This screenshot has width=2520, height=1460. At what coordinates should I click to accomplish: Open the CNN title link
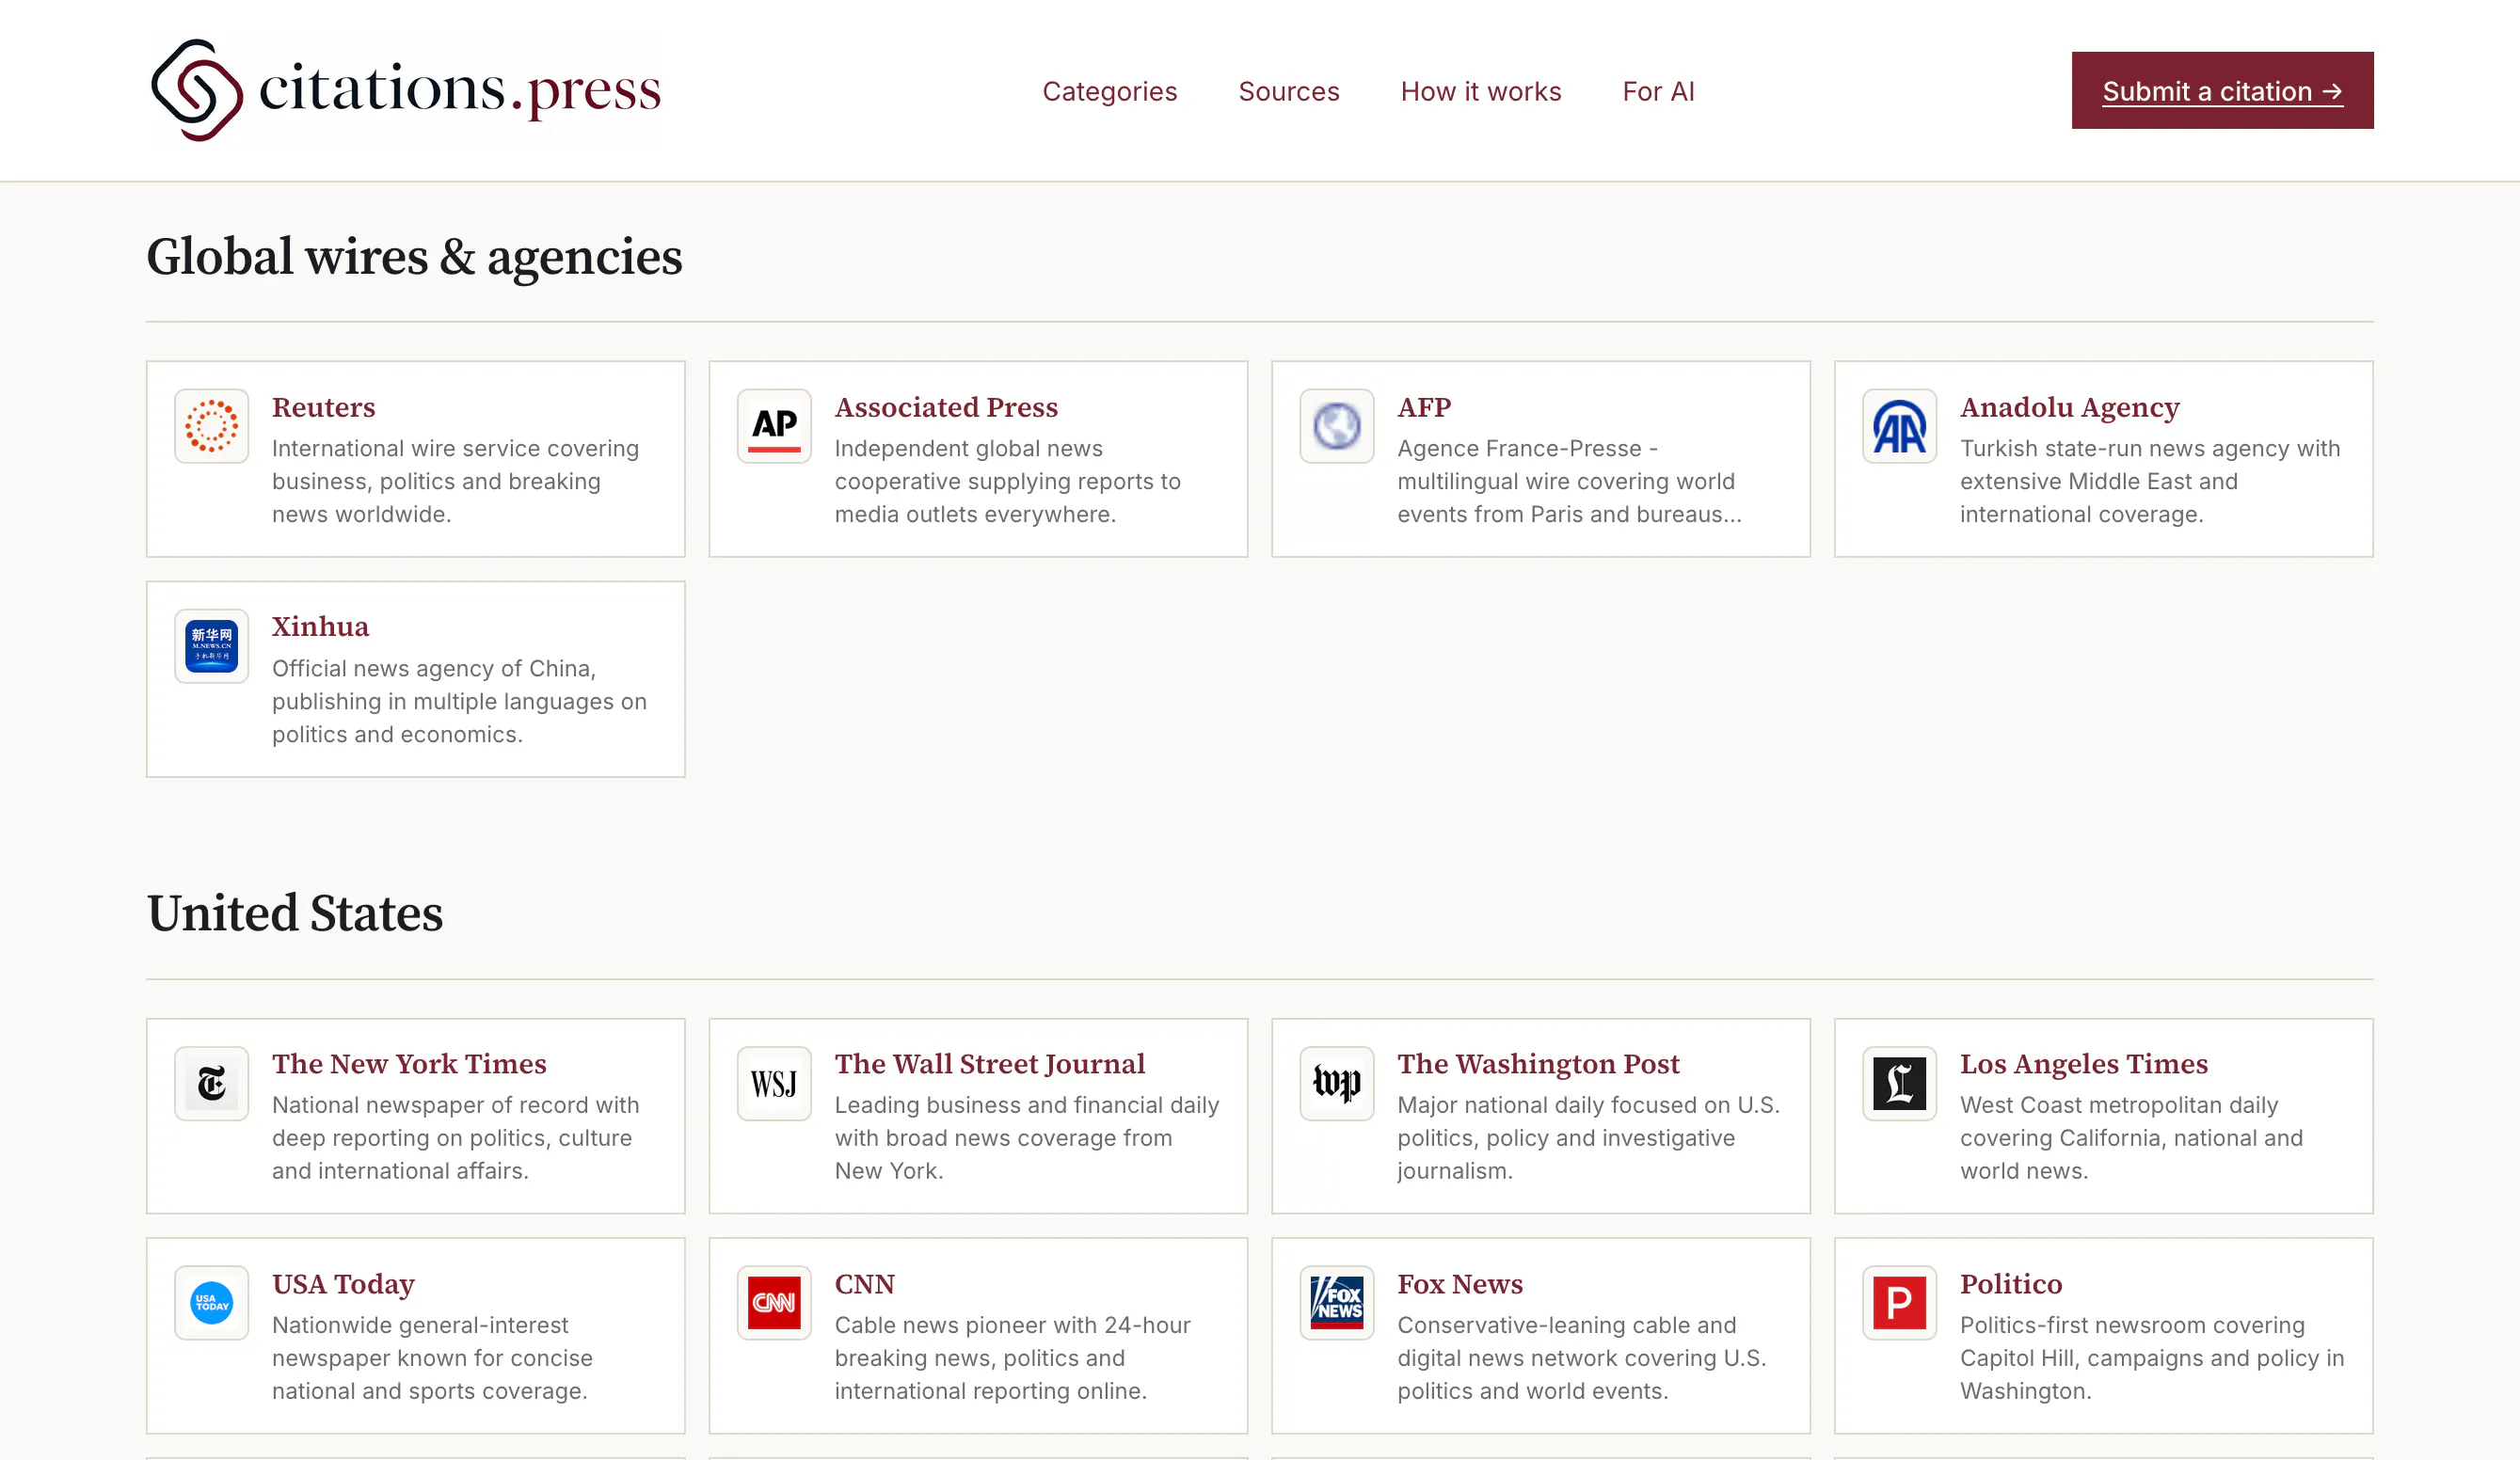[x=864, y=1283]
